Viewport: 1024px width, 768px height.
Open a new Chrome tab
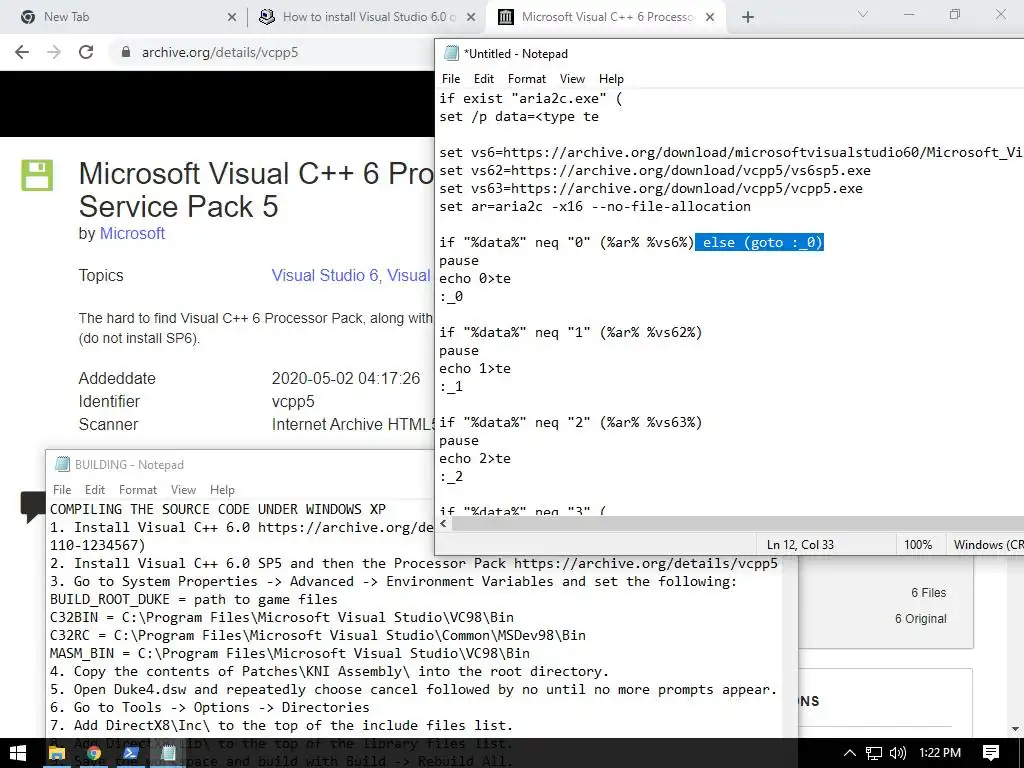point(748,17)
